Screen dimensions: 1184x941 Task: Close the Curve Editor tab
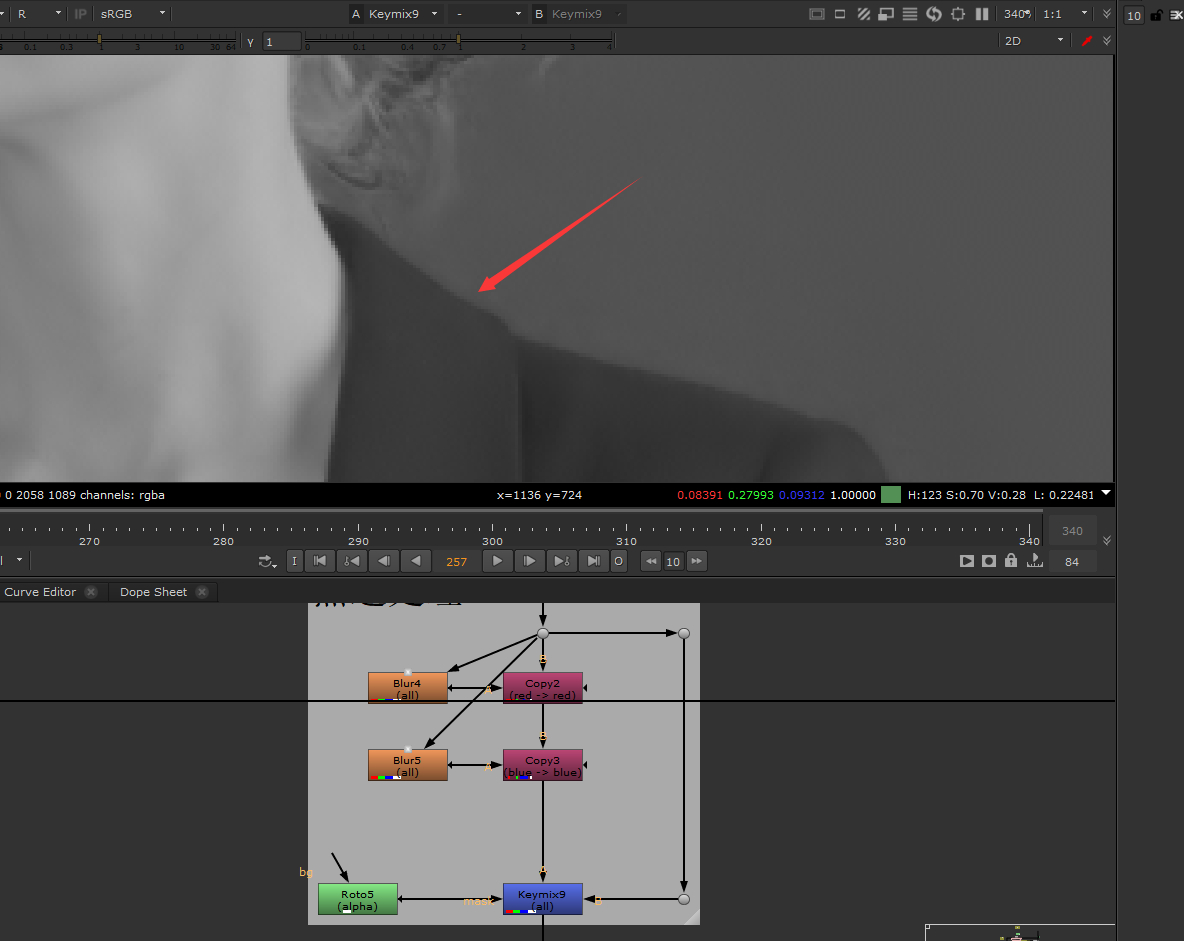91,592
